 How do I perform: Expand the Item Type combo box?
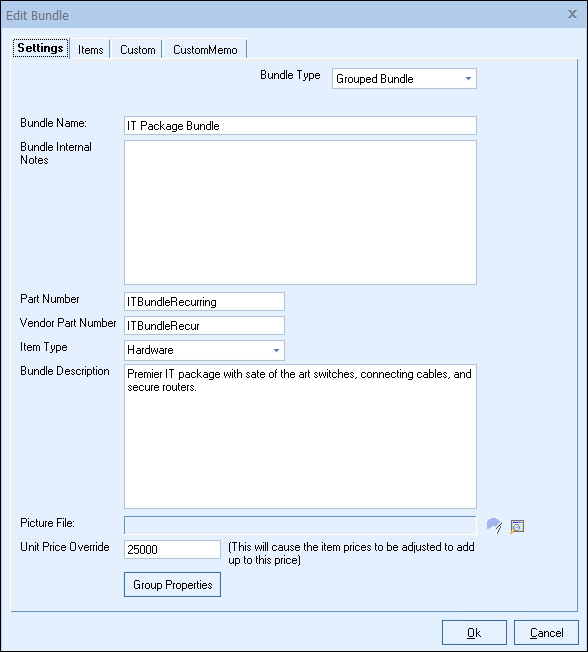point(276,350)
